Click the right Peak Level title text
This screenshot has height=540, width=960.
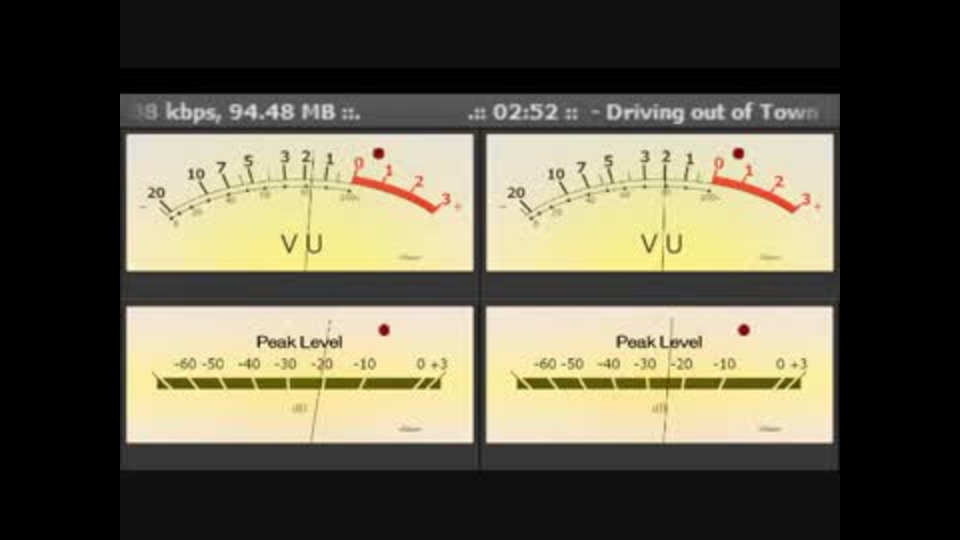[x=659, y=342]
